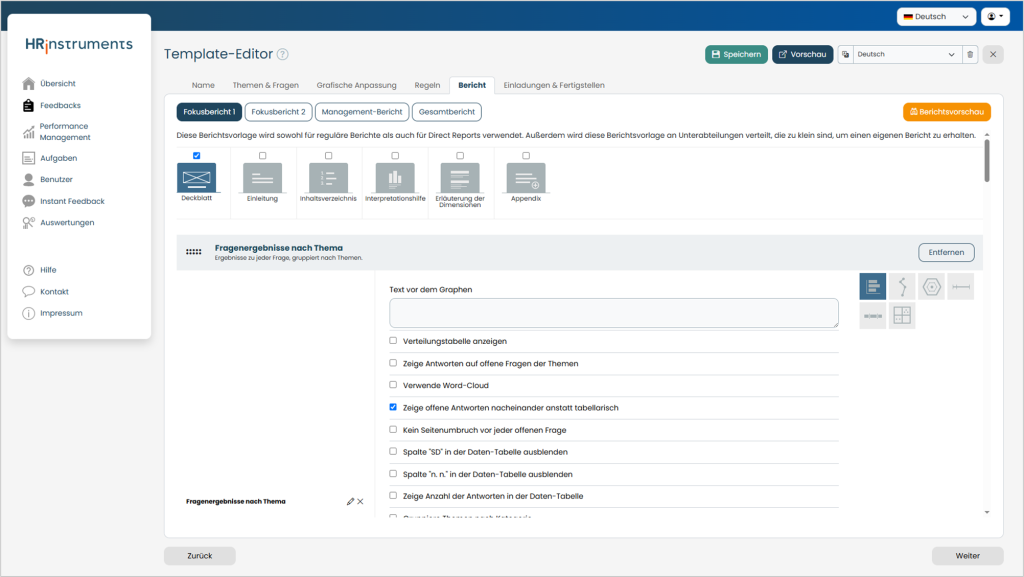Click the Impressum info icon
This screenshot has width=1024, height=577.
click(28, 313)
